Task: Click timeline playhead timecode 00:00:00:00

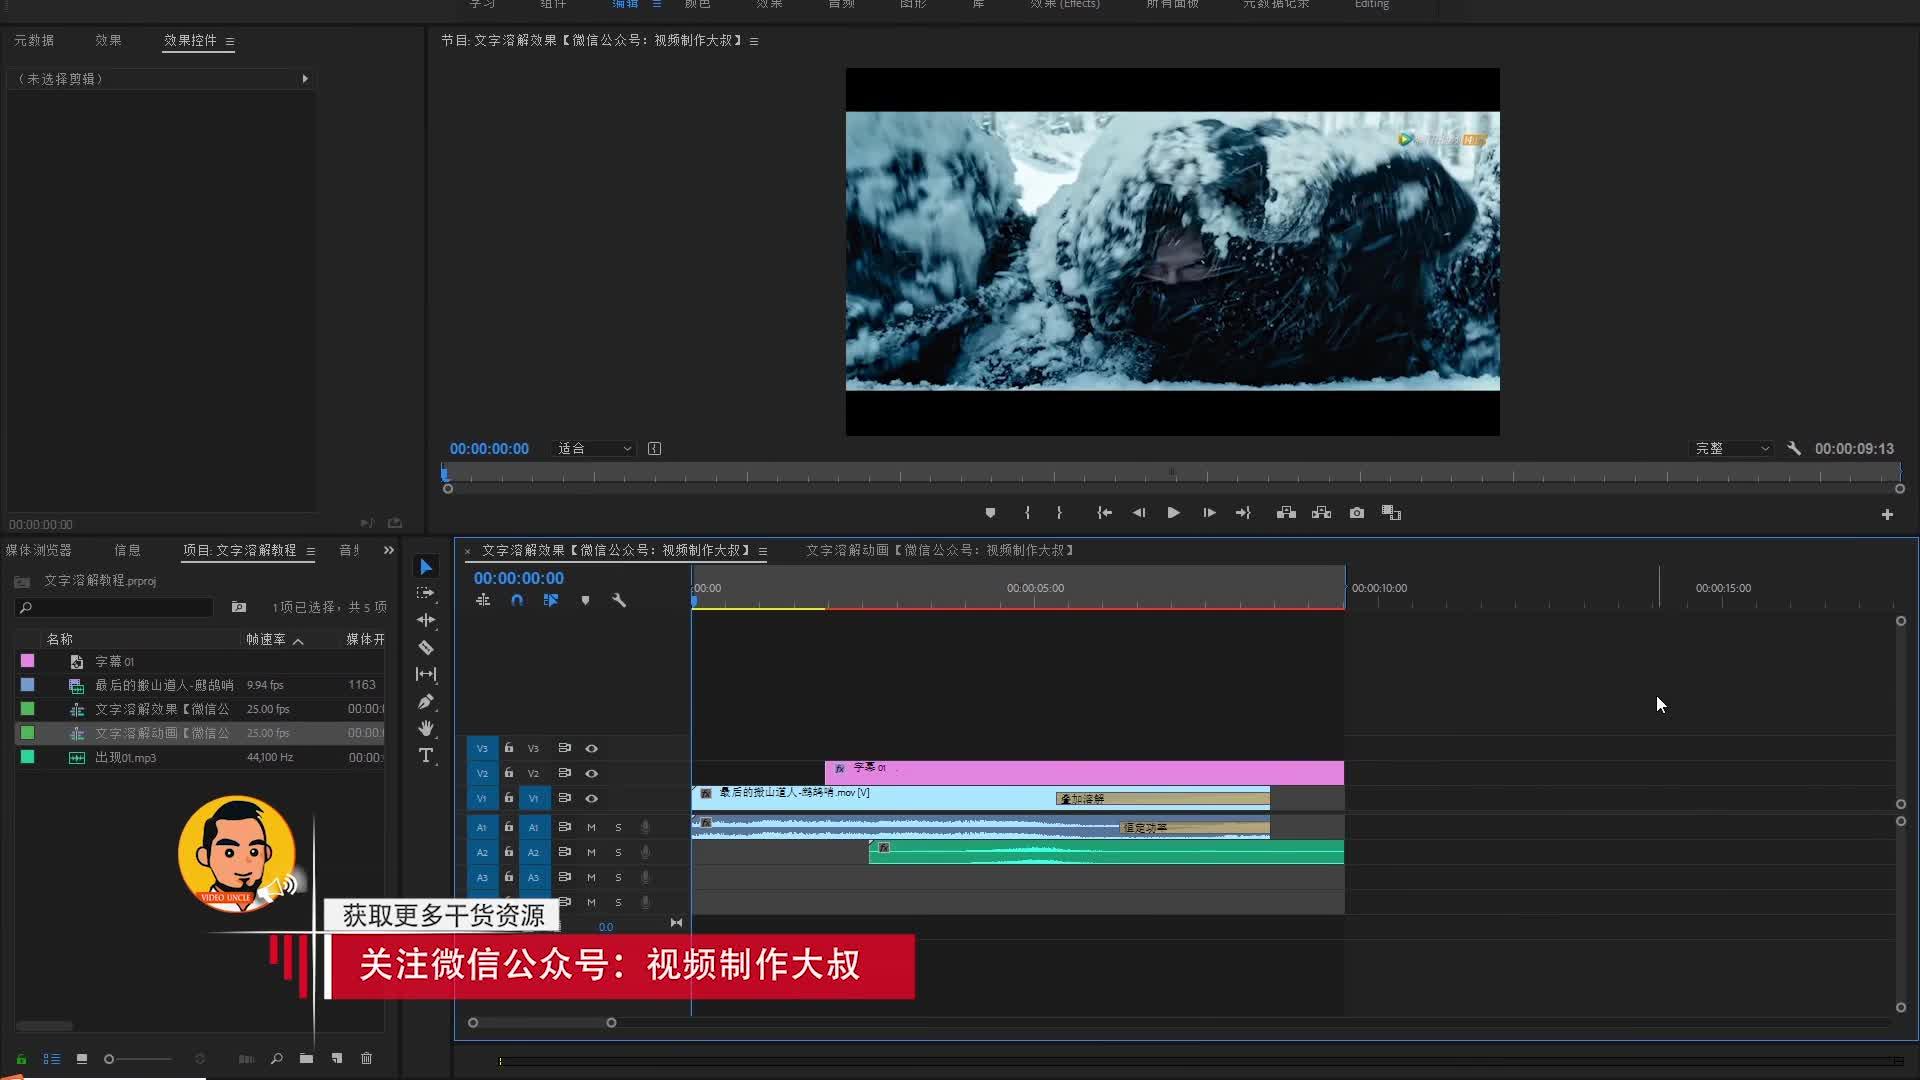Action: point(519,578)
